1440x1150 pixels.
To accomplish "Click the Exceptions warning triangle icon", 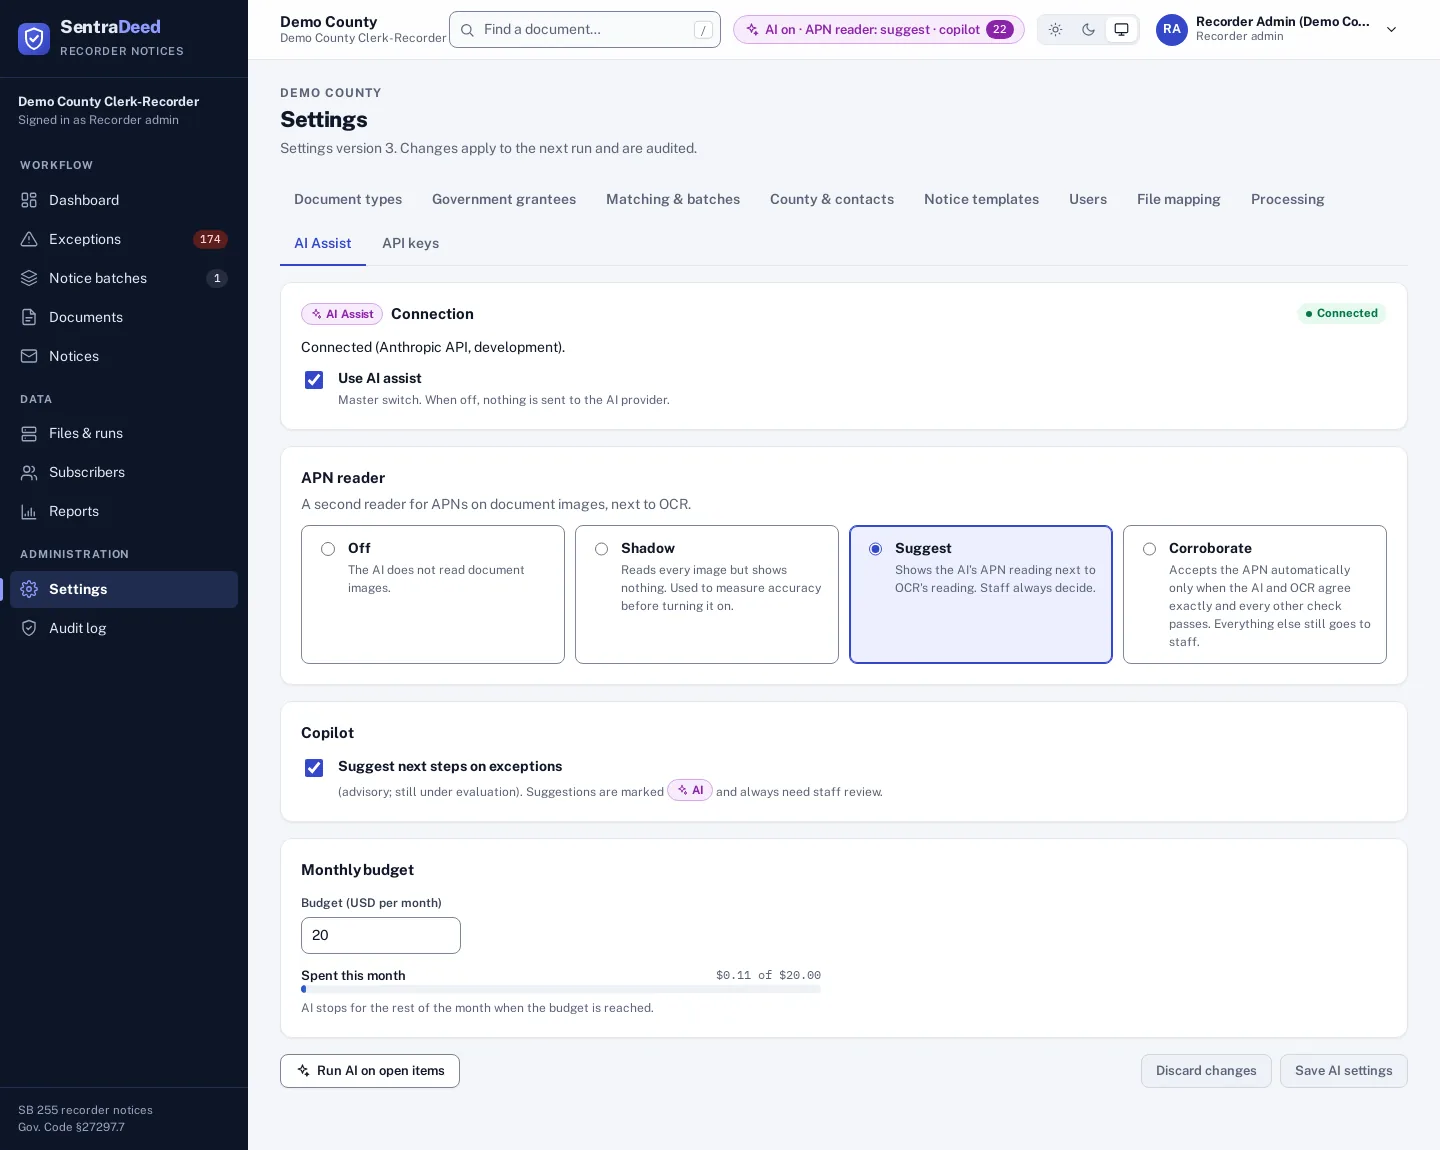I will [29, 239].
